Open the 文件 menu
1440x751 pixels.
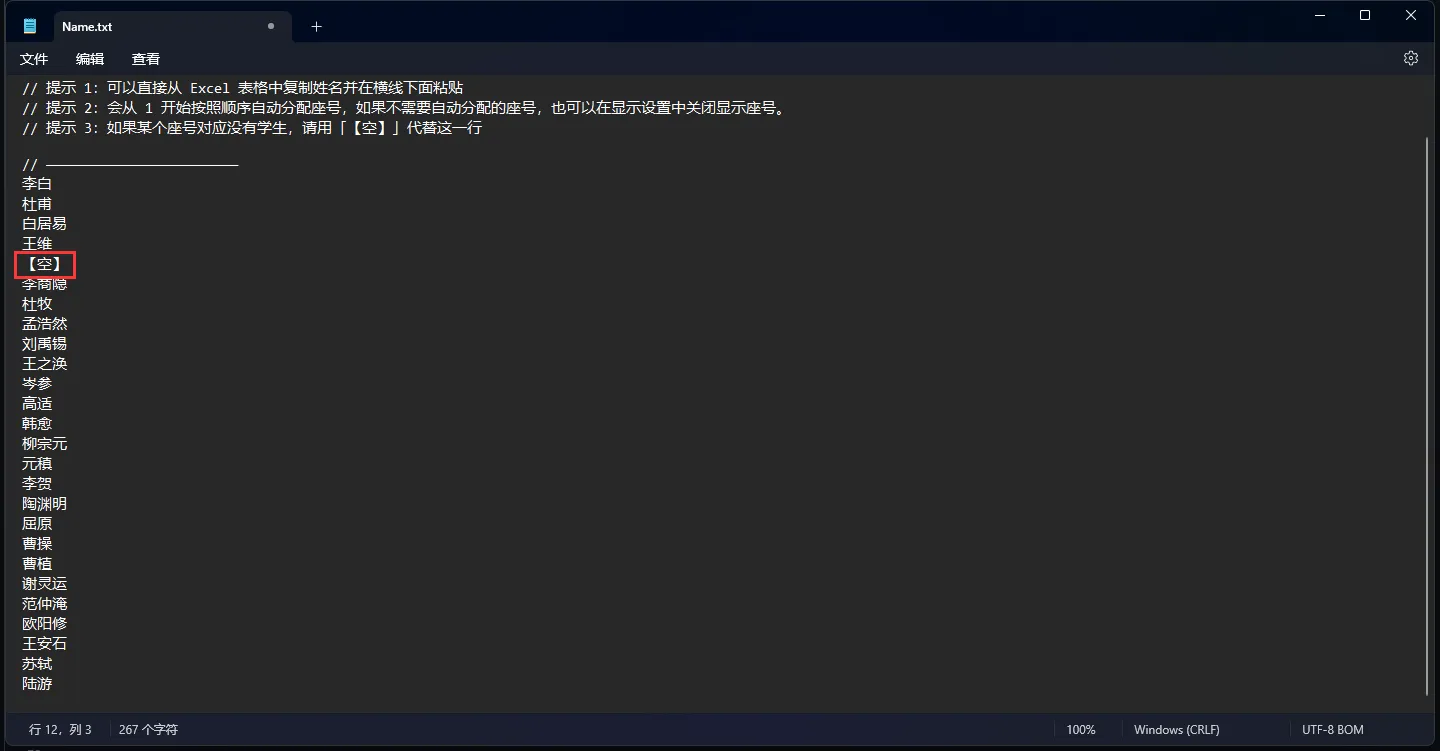(34, 59)
